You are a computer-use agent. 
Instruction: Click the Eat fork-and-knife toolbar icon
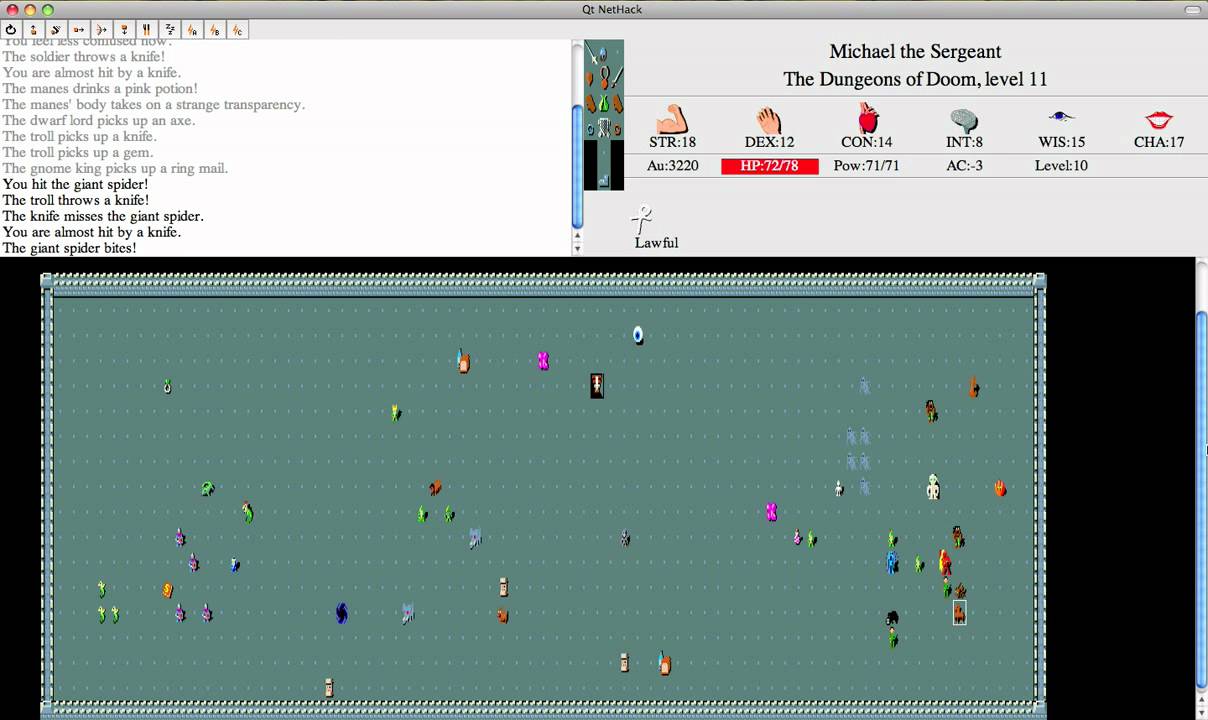(147, 30)
